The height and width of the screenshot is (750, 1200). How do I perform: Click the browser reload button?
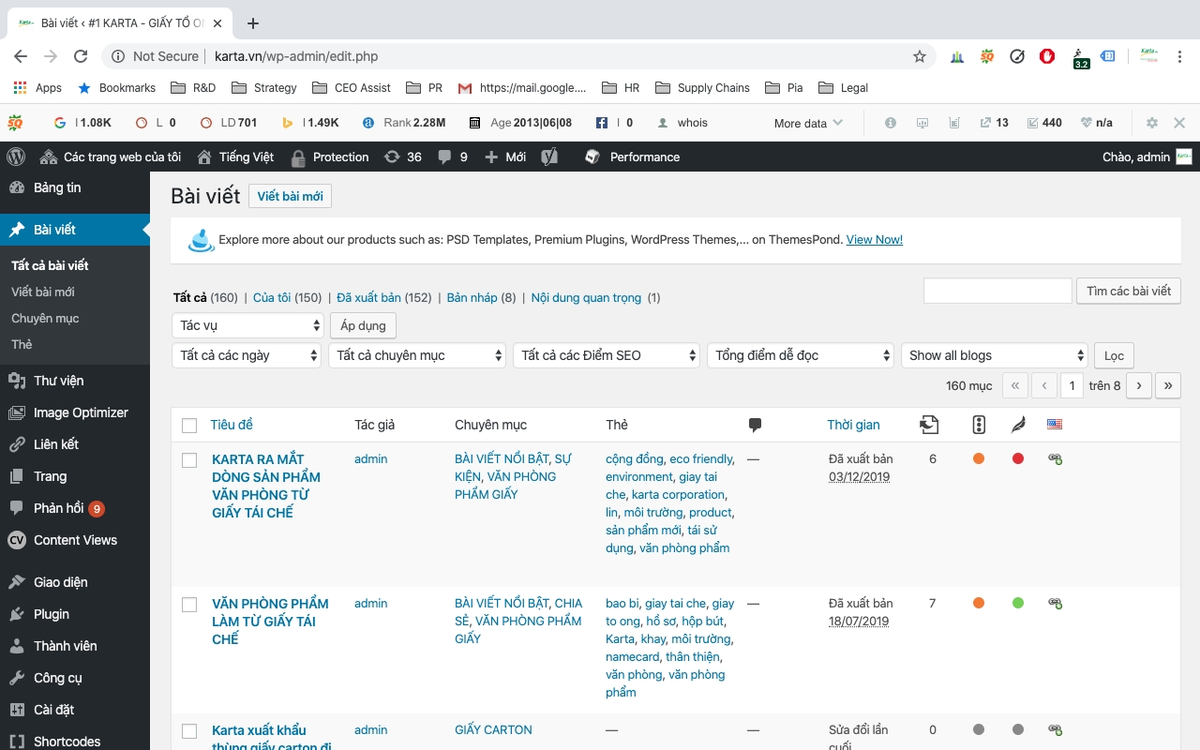(x=81, y=56)
